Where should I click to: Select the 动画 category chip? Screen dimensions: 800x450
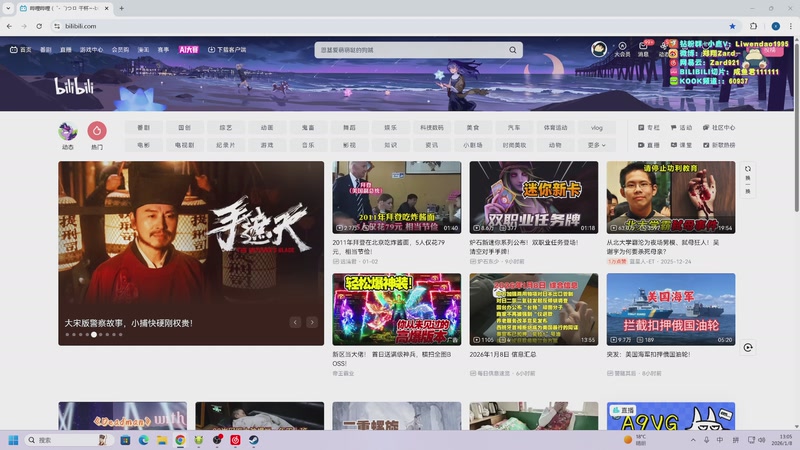(x=267, y=128)
